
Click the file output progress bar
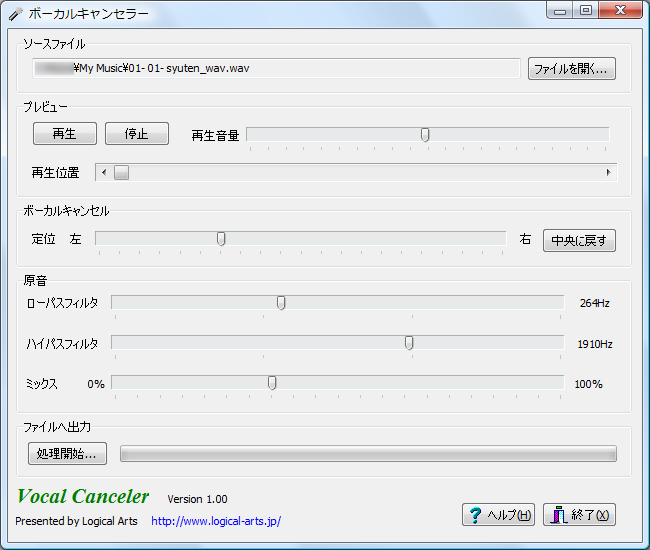[368, 453]
